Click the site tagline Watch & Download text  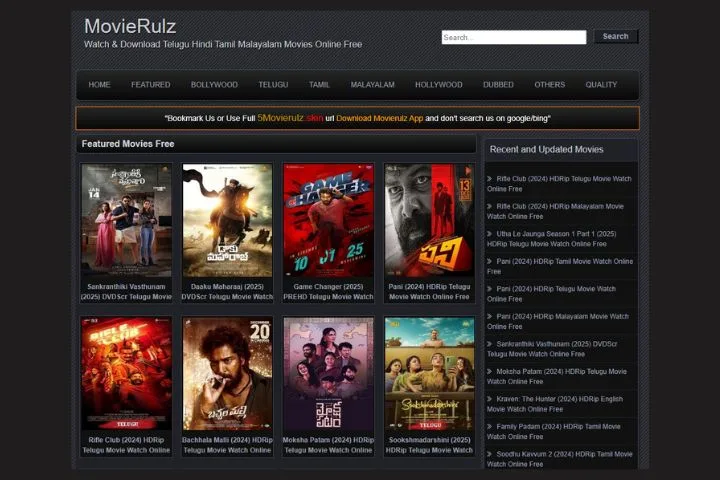[223, 45]
